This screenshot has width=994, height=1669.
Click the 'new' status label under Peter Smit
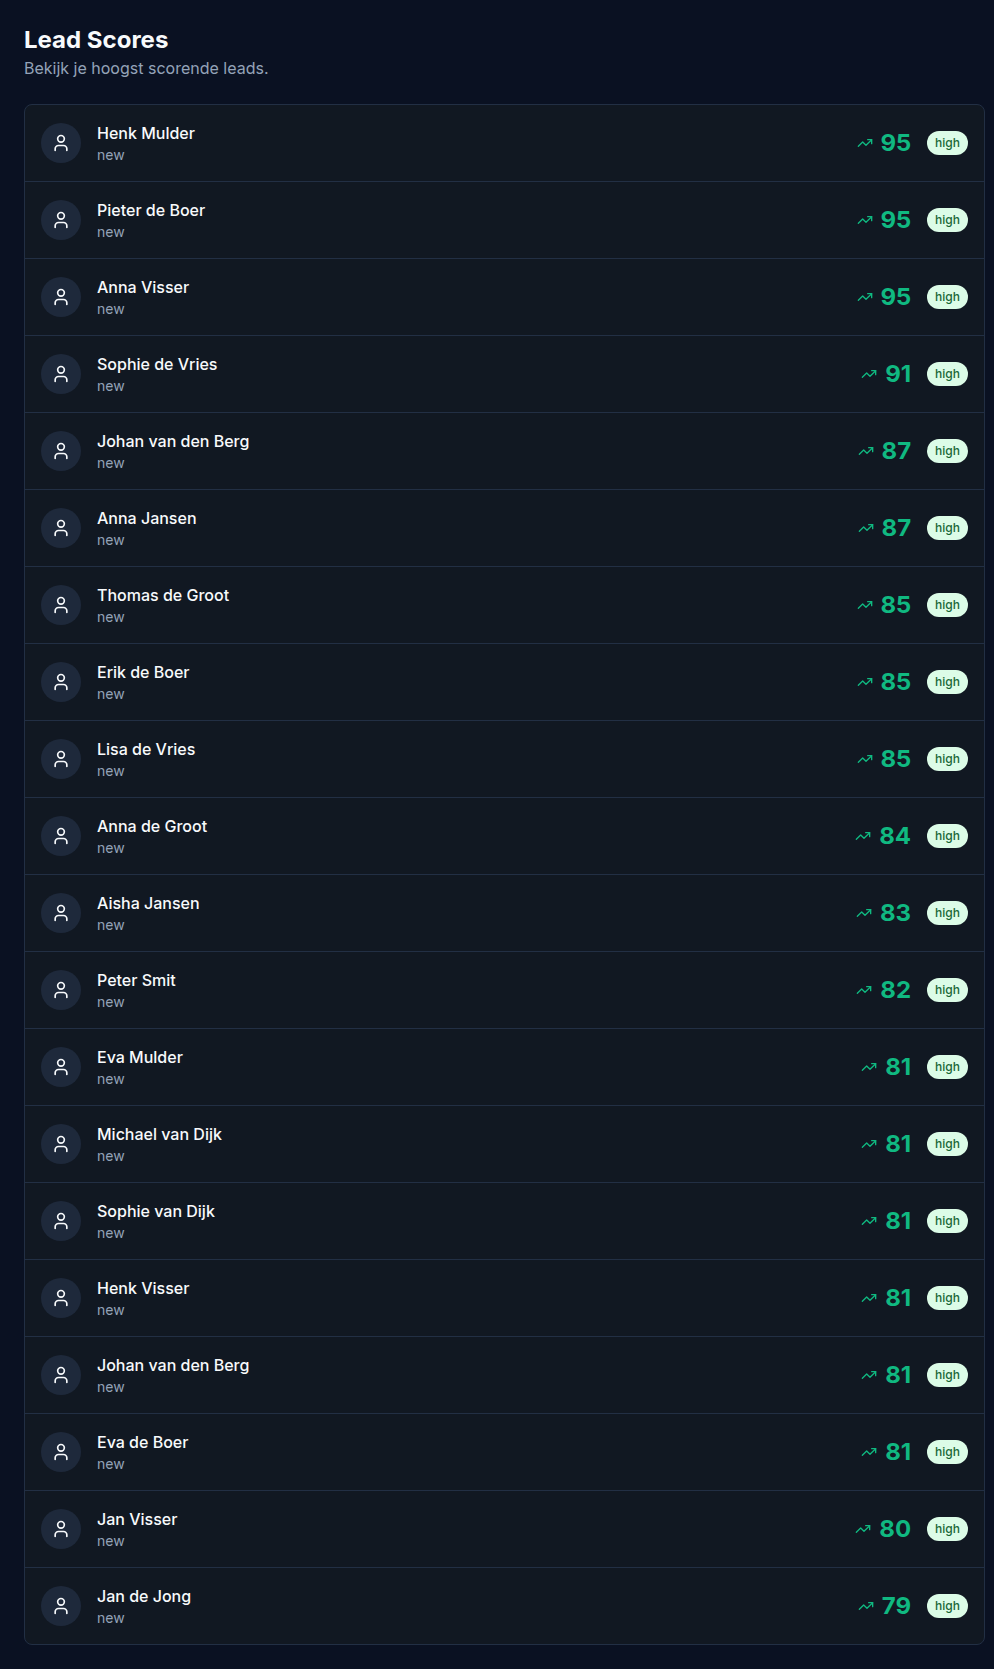pos(110,1002)
